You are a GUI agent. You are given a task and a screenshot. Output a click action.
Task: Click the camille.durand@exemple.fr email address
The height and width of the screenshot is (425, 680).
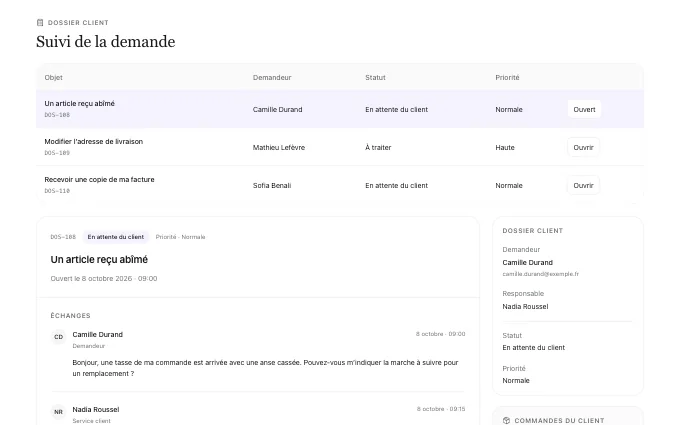(541, 274)
